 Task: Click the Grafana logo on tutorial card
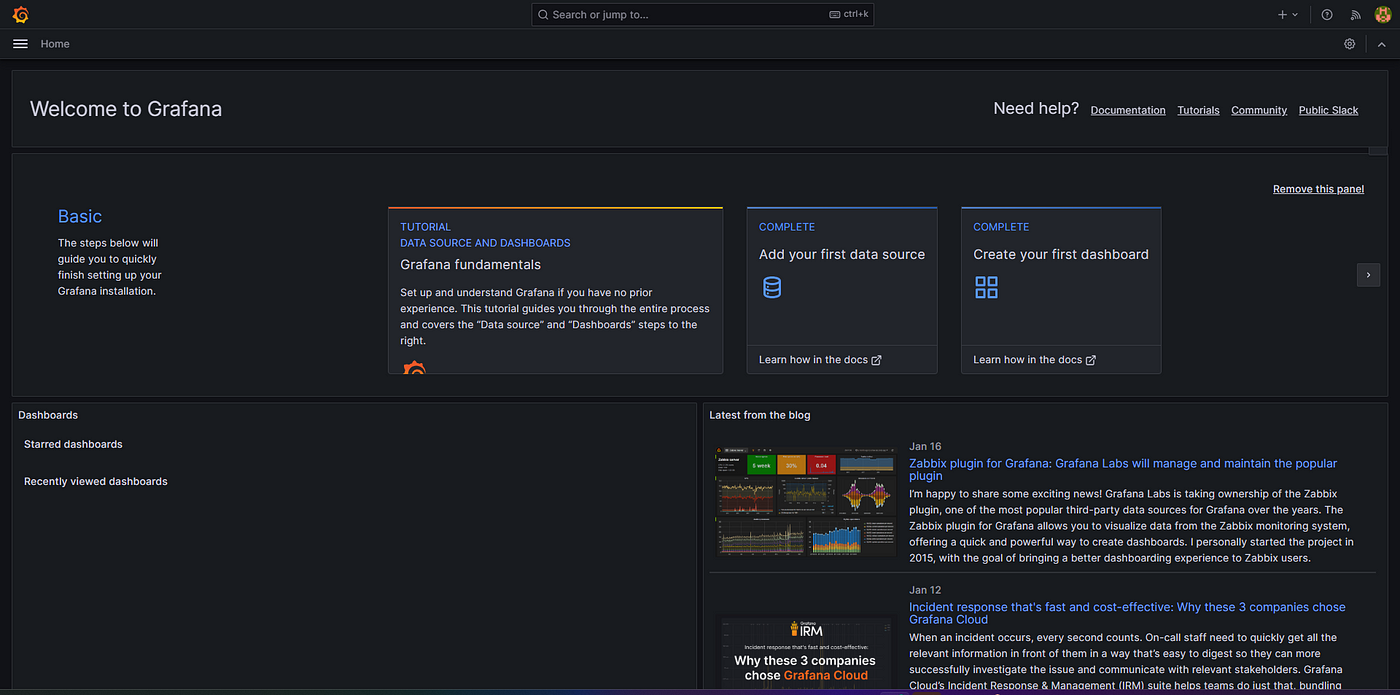coord(414,367)
